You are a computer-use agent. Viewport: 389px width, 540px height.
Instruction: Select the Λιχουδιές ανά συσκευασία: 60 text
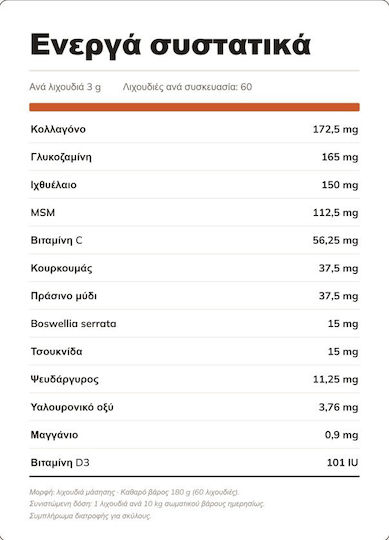click(188, 87)
